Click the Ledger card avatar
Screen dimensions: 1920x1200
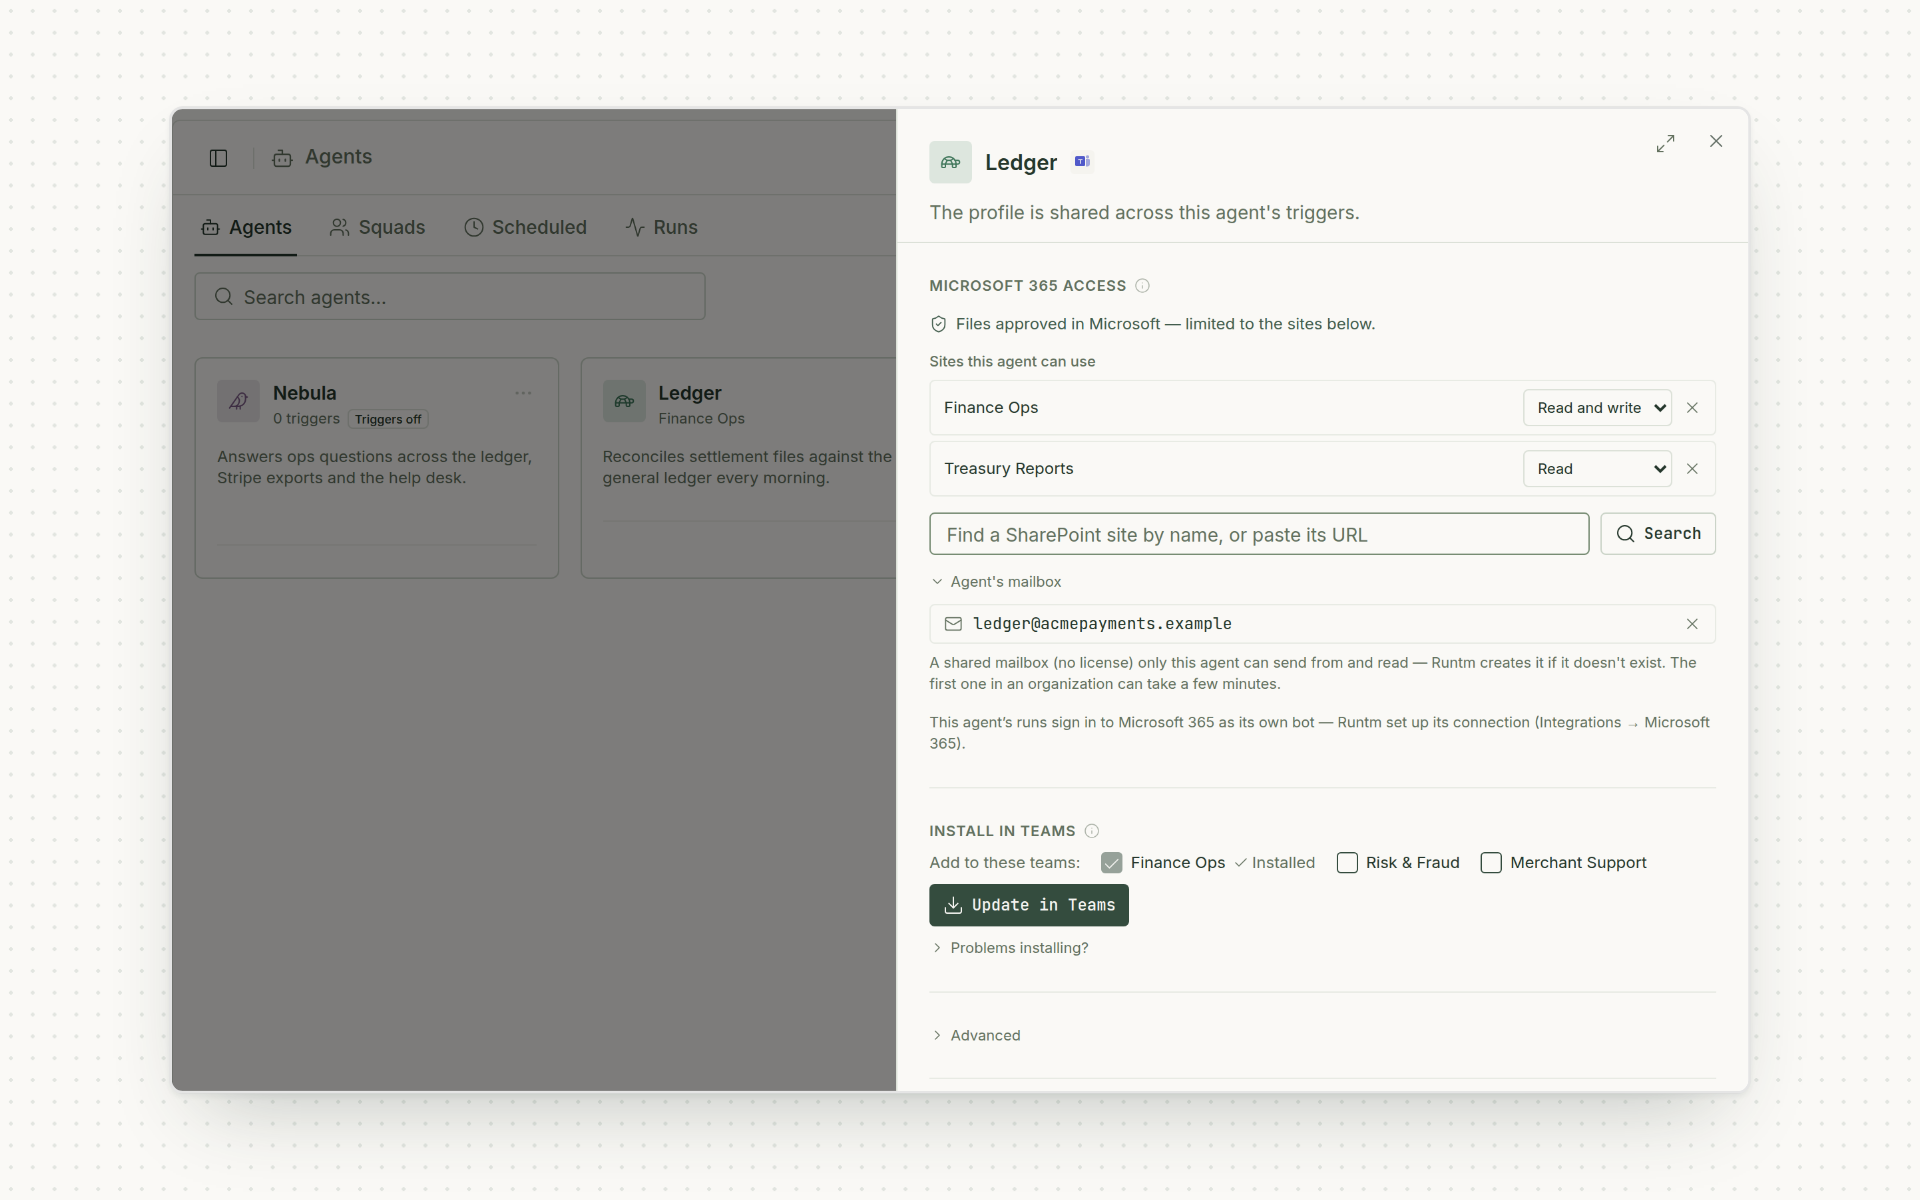tap(624, 401)
